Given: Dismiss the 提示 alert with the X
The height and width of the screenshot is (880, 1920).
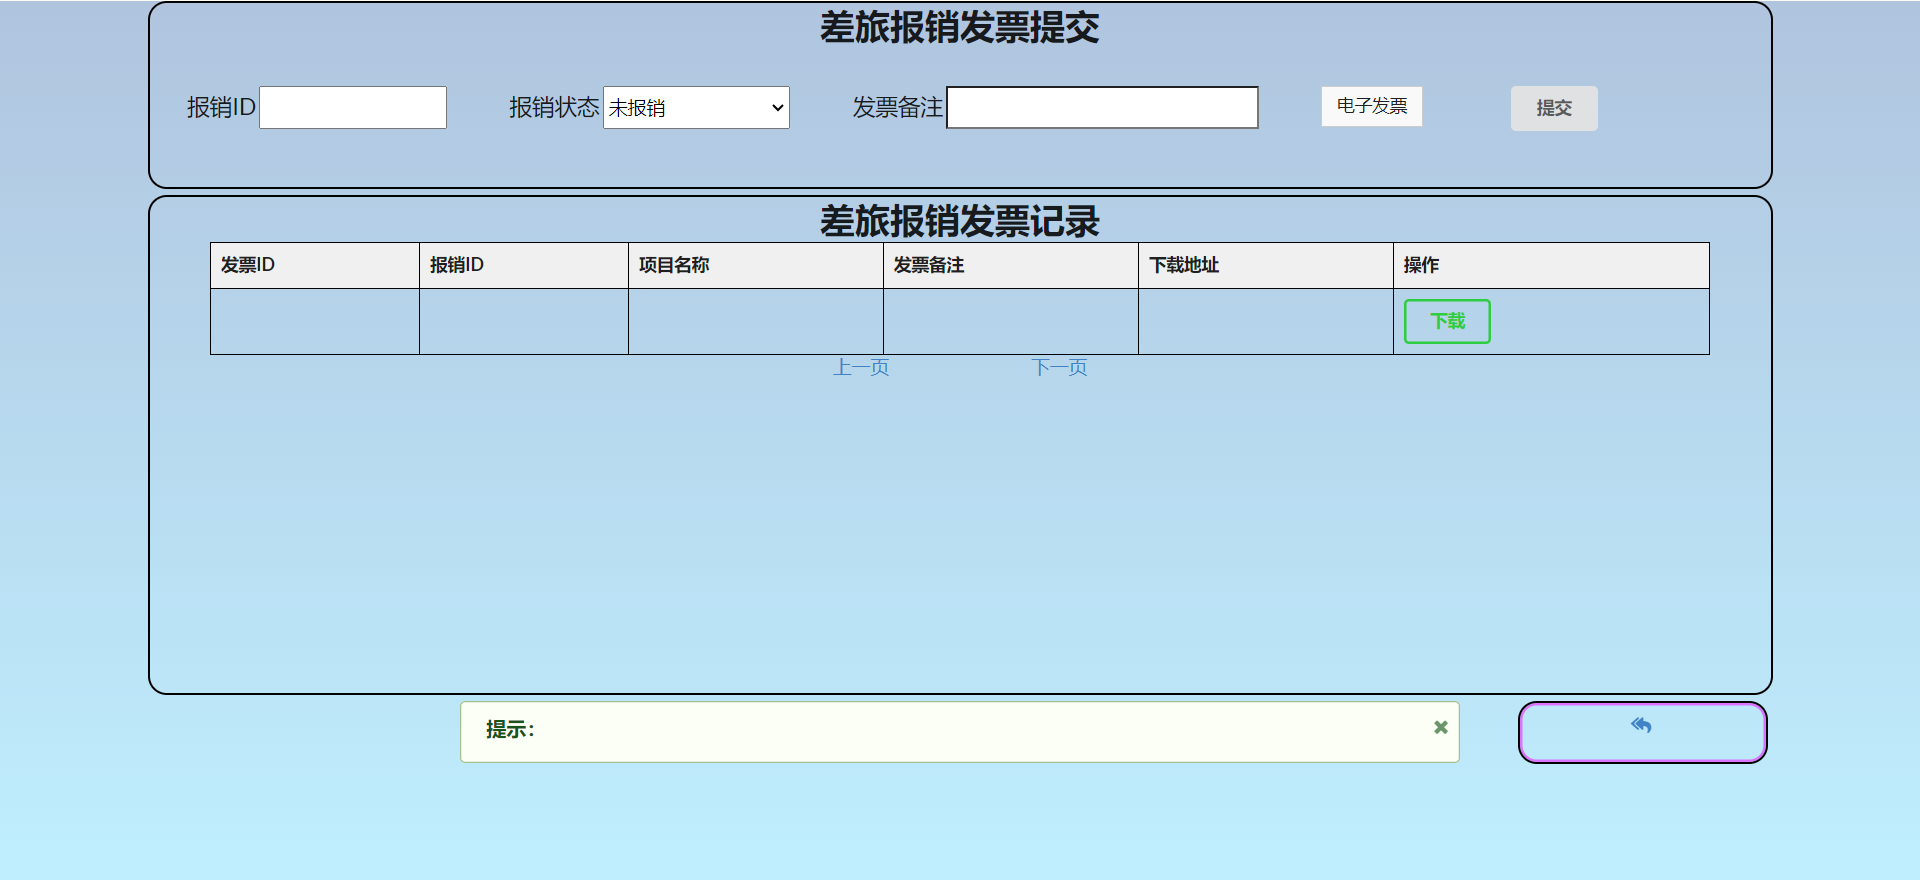Looking at the screenshot, I should pos(1441,728).
